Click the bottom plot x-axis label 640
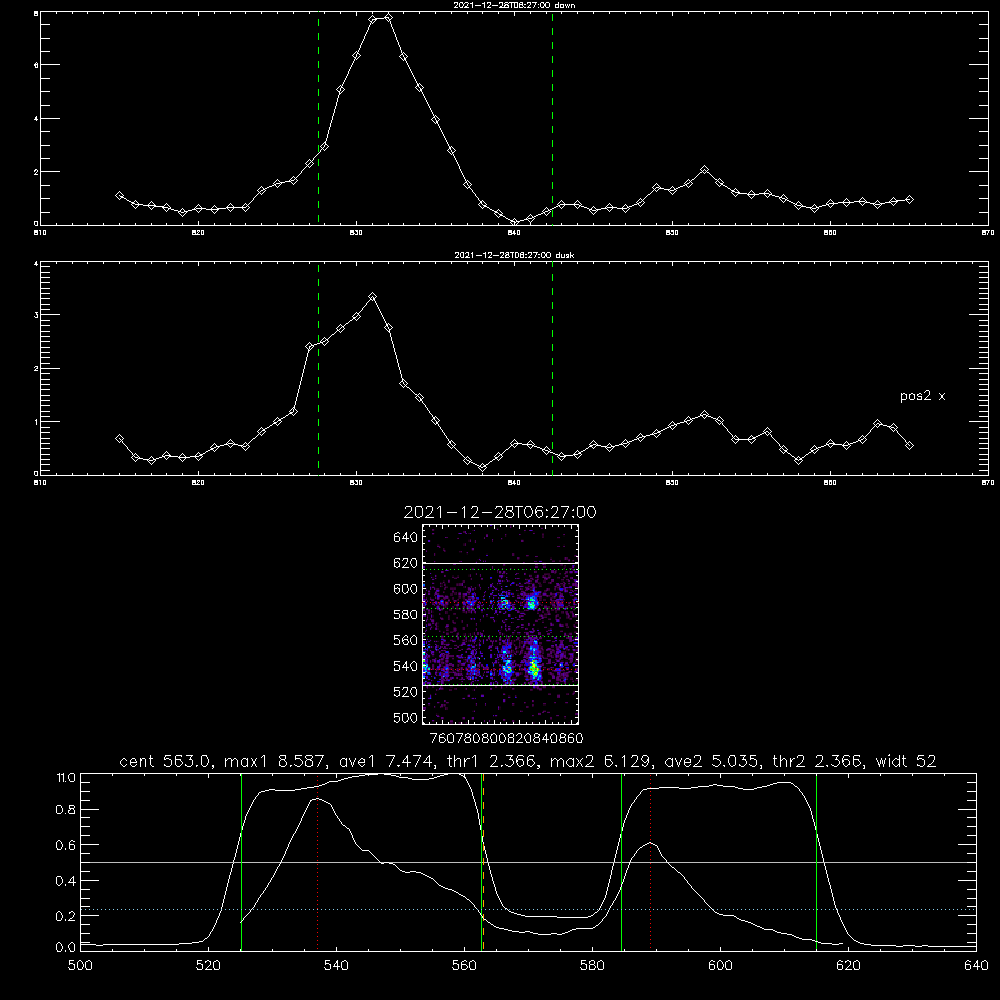The height and width of the screenshot is (1000, 1000). pyautogui.click(x=976, y=966)
